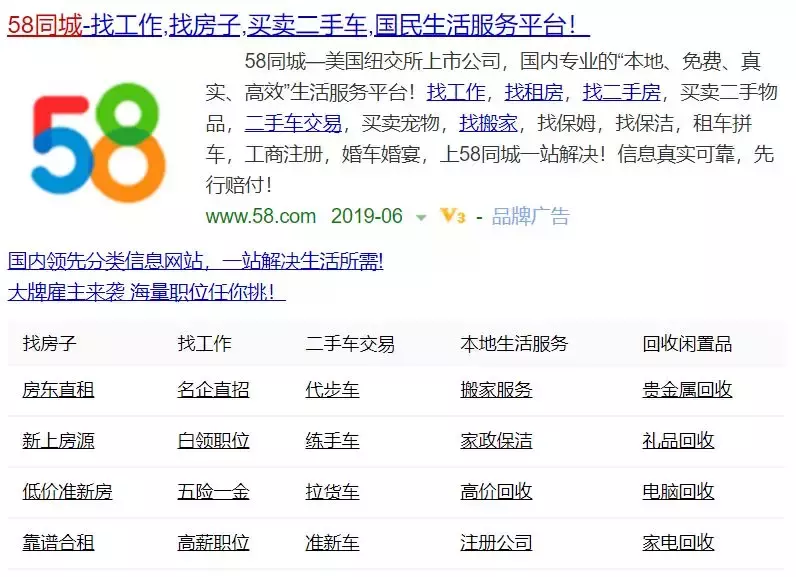Viewport: 796px width, 577px height.
Task: Open 国内领先分类信息网站 sublink
Action: coord(195,261)
